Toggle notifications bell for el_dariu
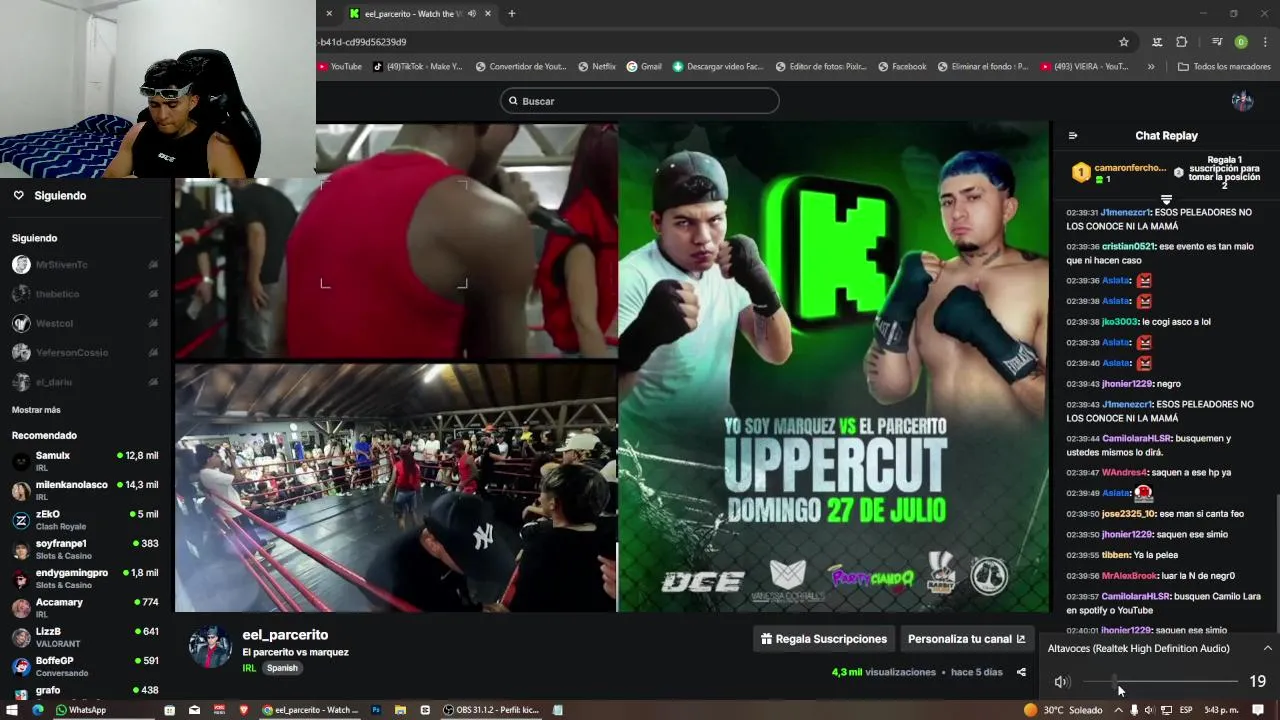The width and height of the screenshot is (1280, 720). point(153,382)
